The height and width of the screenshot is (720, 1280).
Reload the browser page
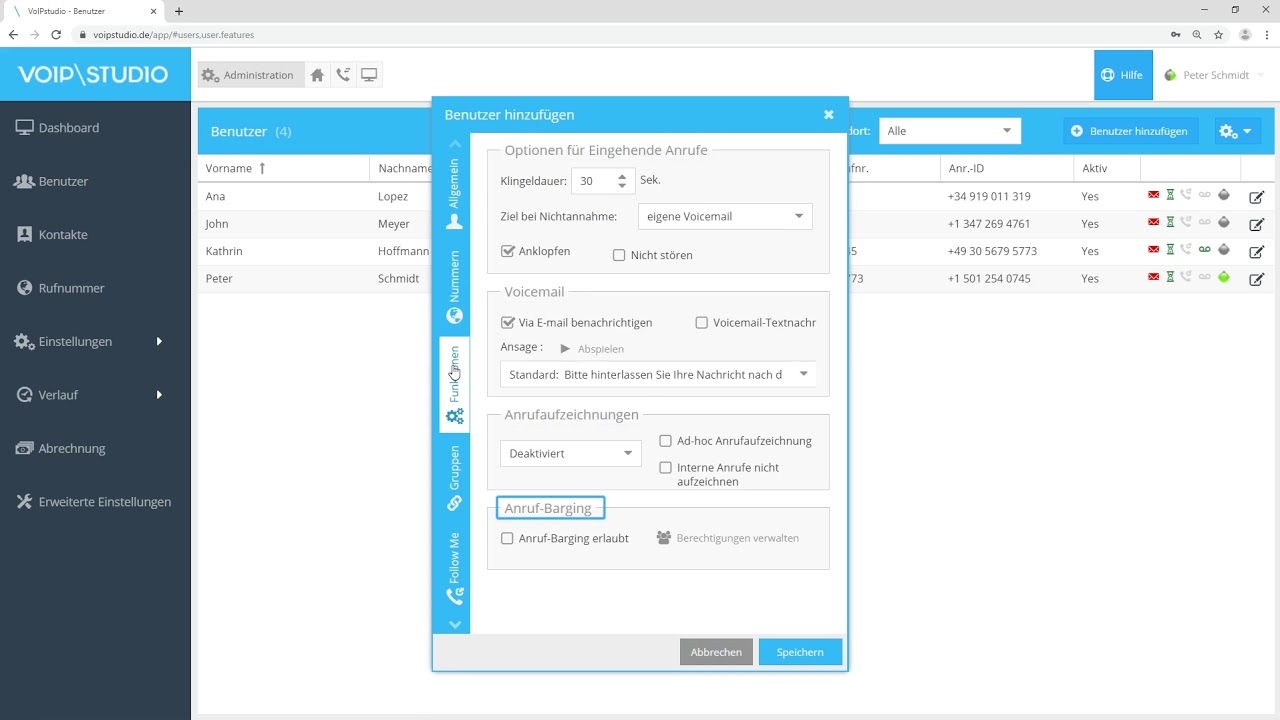click(x=56, y=34)
